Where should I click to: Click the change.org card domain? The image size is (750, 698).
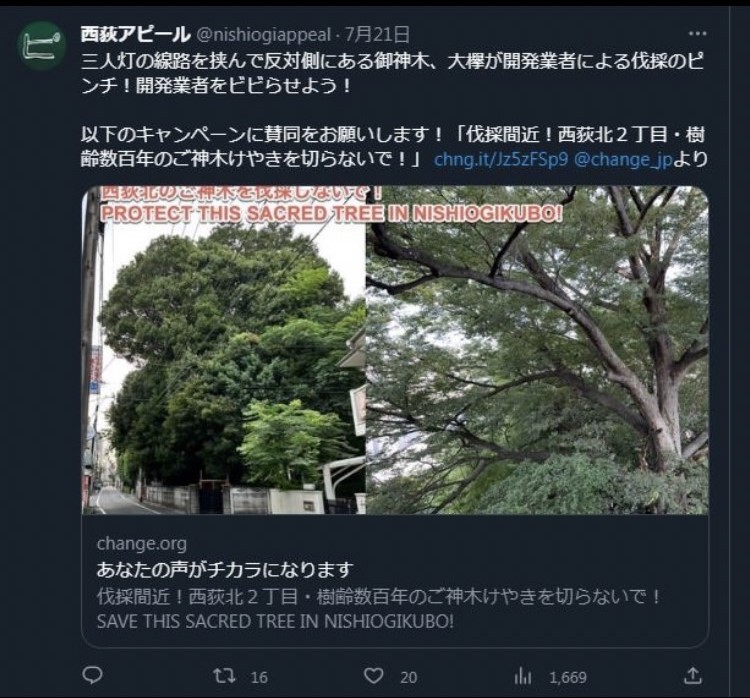[142, 543]
